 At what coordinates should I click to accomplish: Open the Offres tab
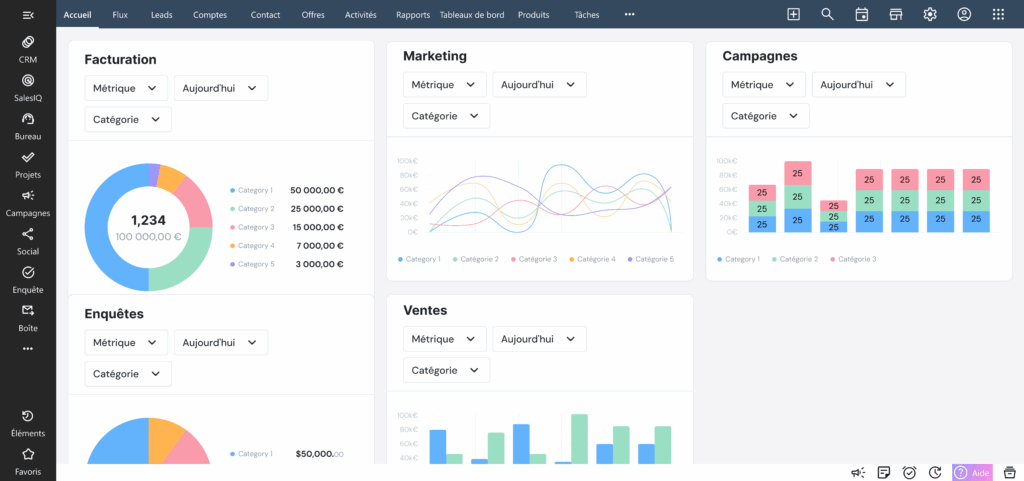click(x=313, y=14)
